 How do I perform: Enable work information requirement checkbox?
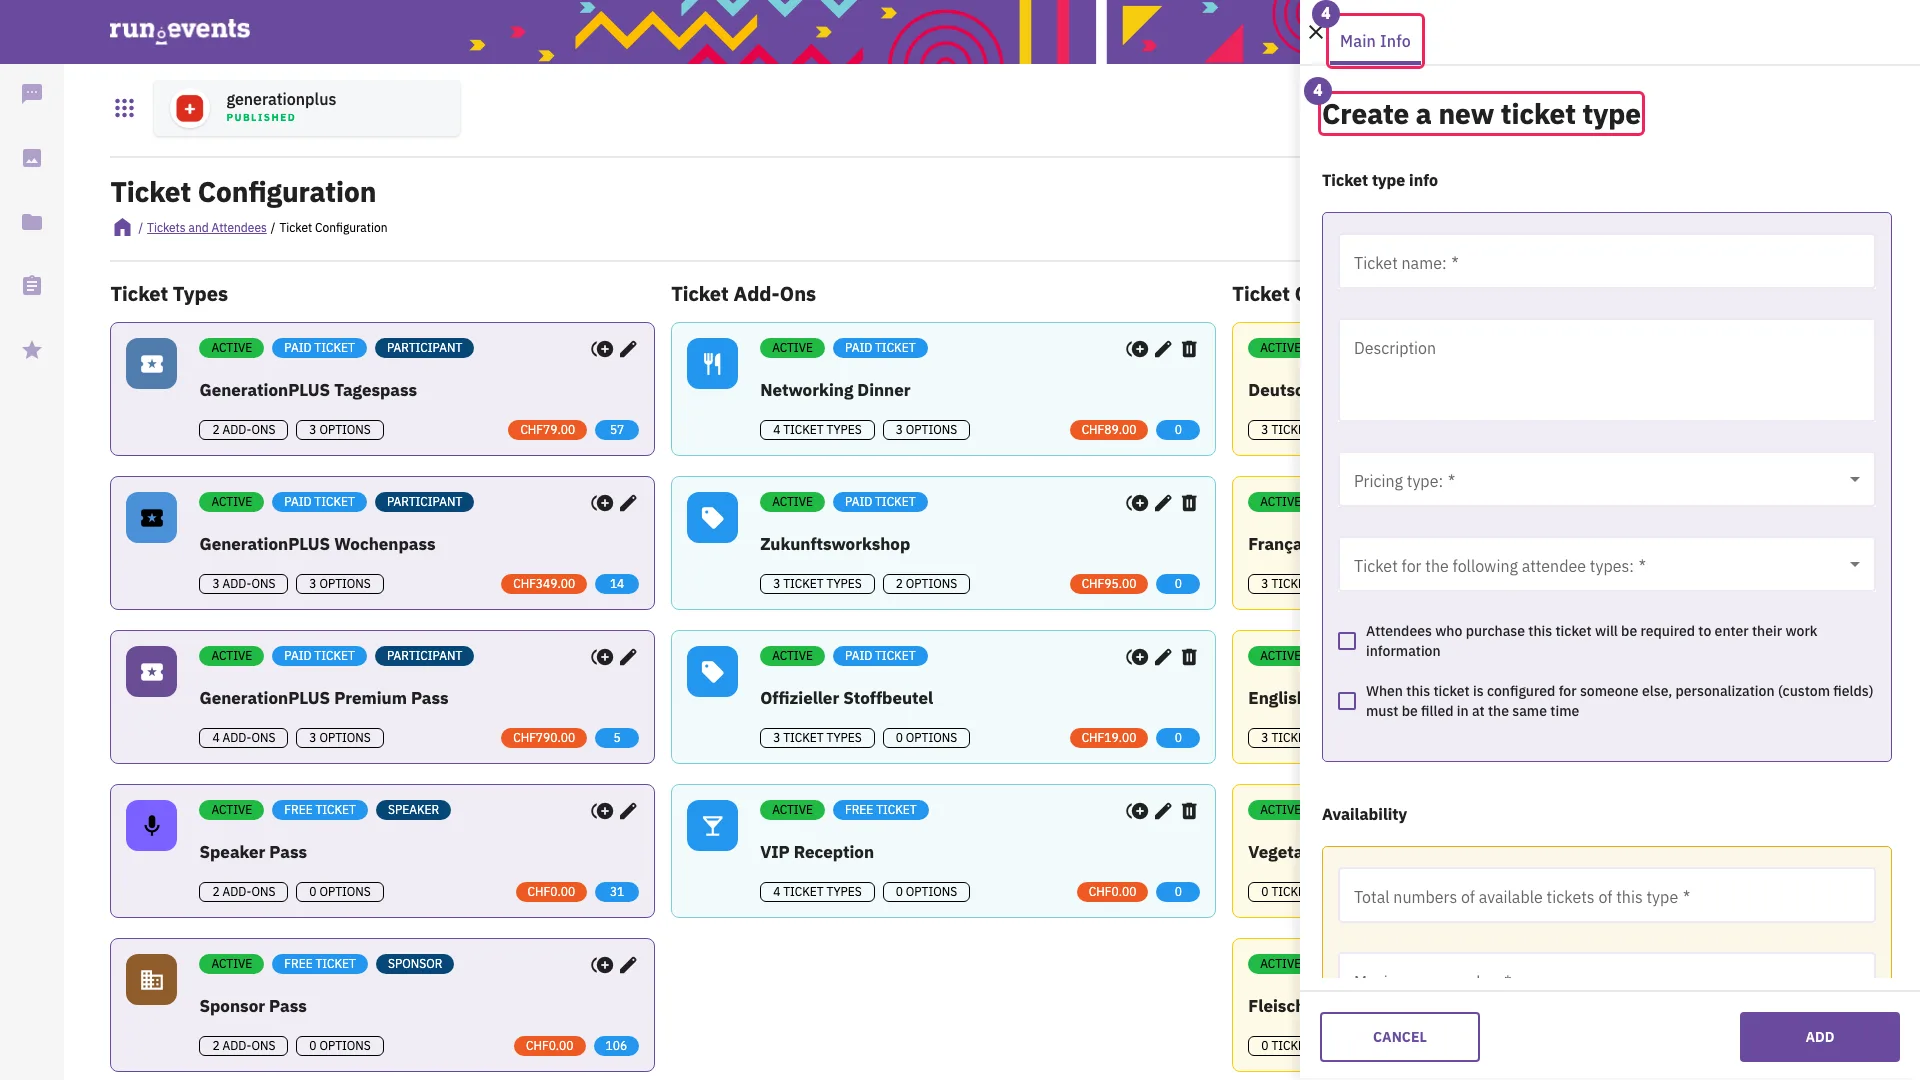pyautogui.click(x=1347, y=641)
